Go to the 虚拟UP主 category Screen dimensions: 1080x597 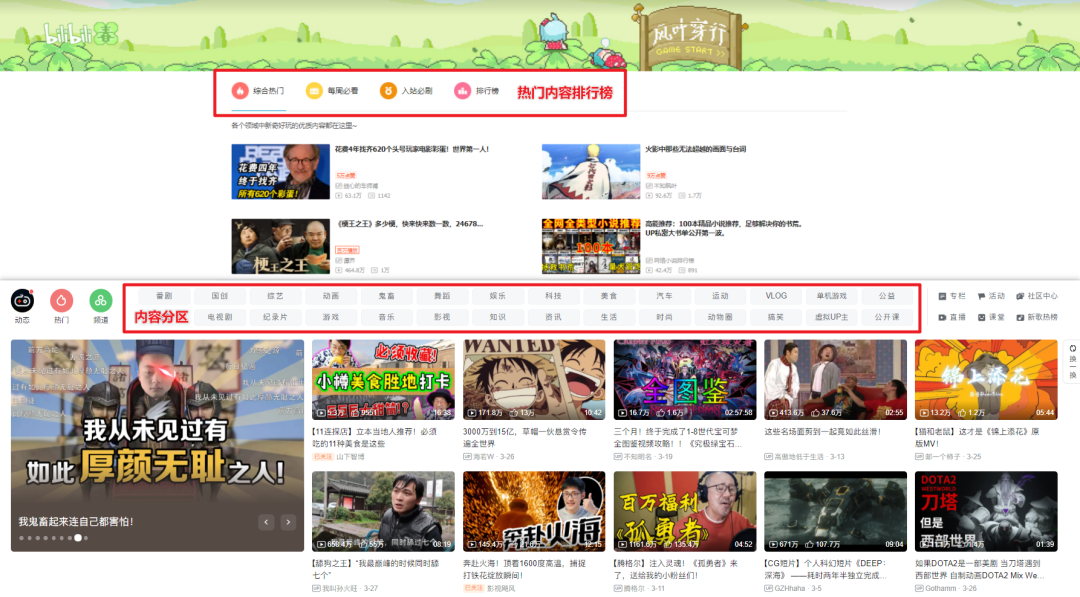[831, 317]
